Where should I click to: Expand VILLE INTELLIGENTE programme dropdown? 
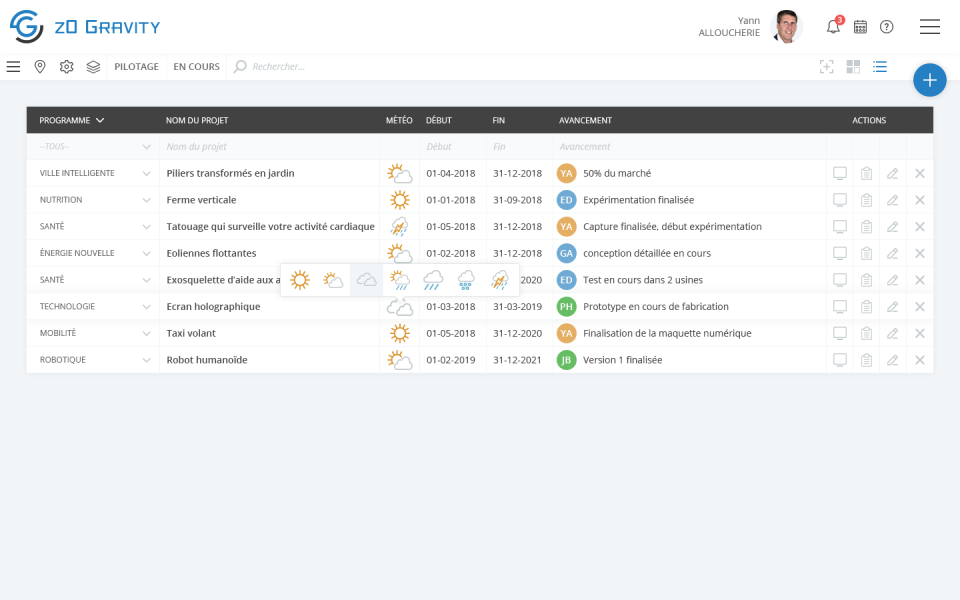coord(146,174)
